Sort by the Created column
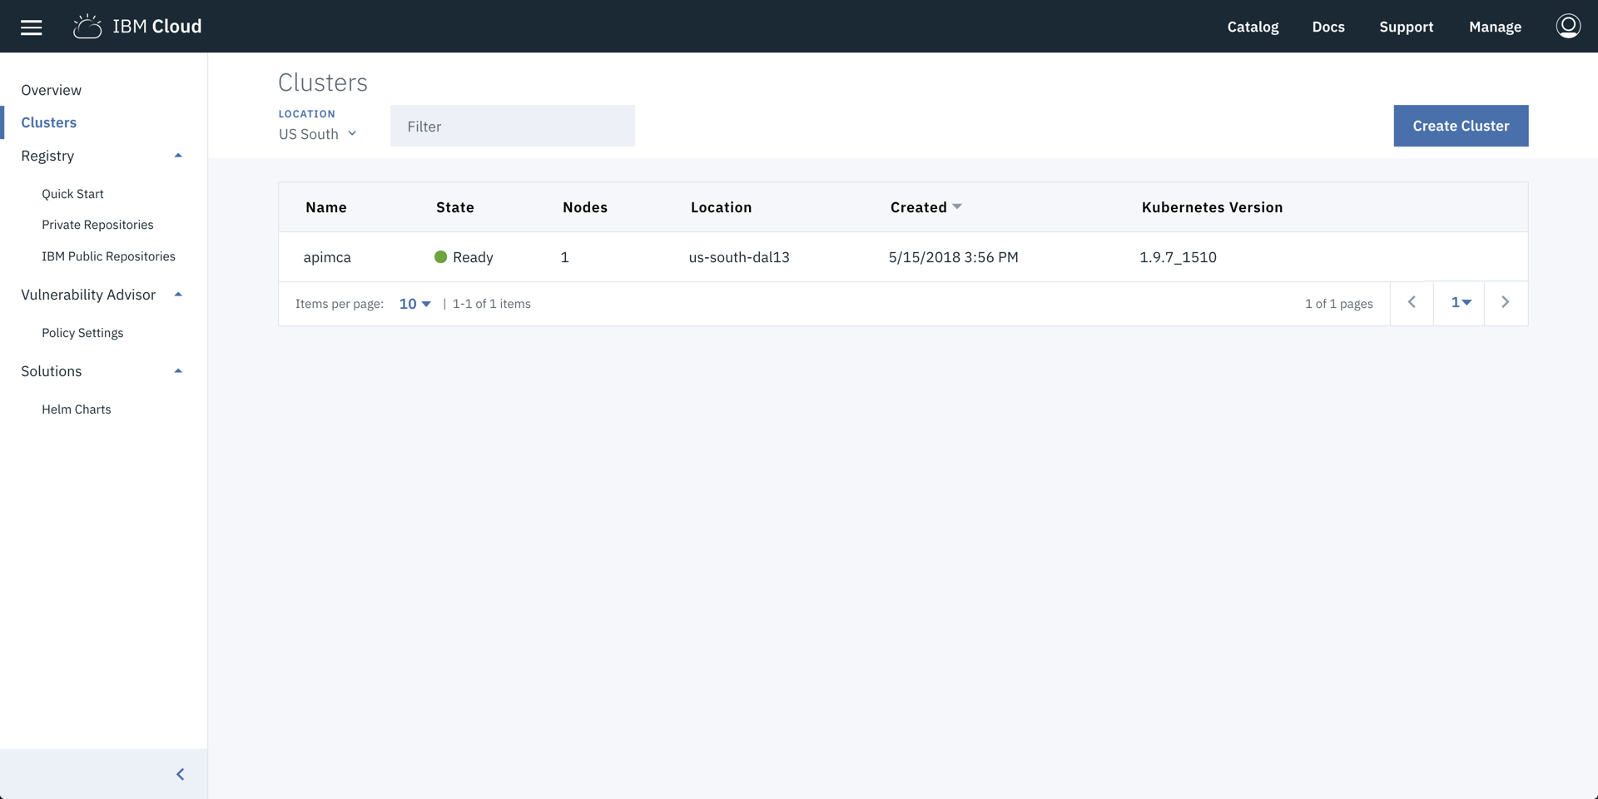 coord(926,207)
